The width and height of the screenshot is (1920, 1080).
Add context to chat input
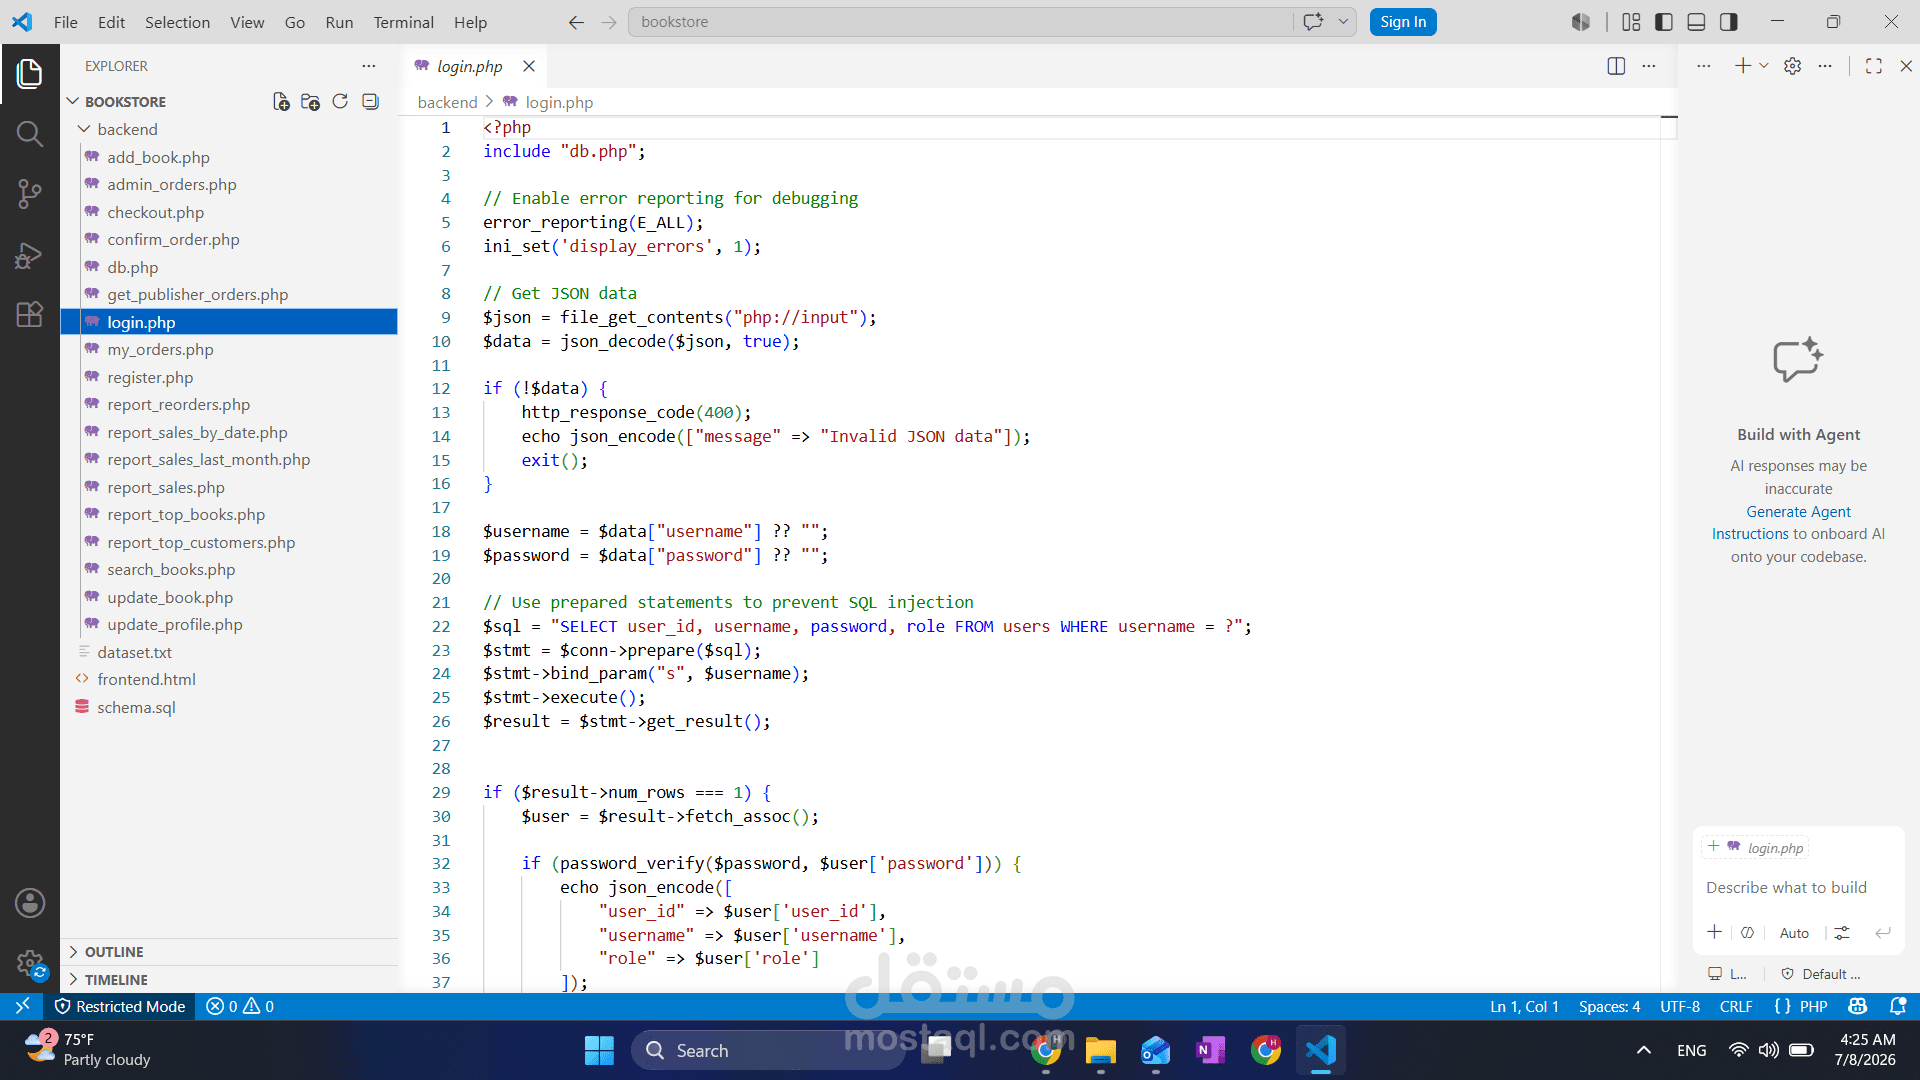pyautogui.click(x=1714, y=932)
